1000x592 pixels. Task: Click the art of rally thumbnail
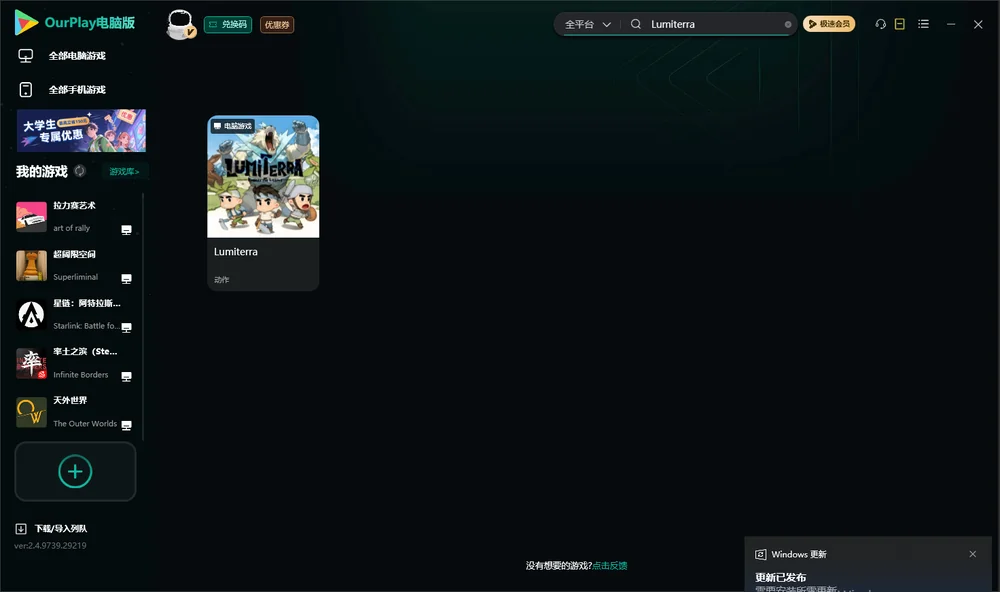(31, 217)
